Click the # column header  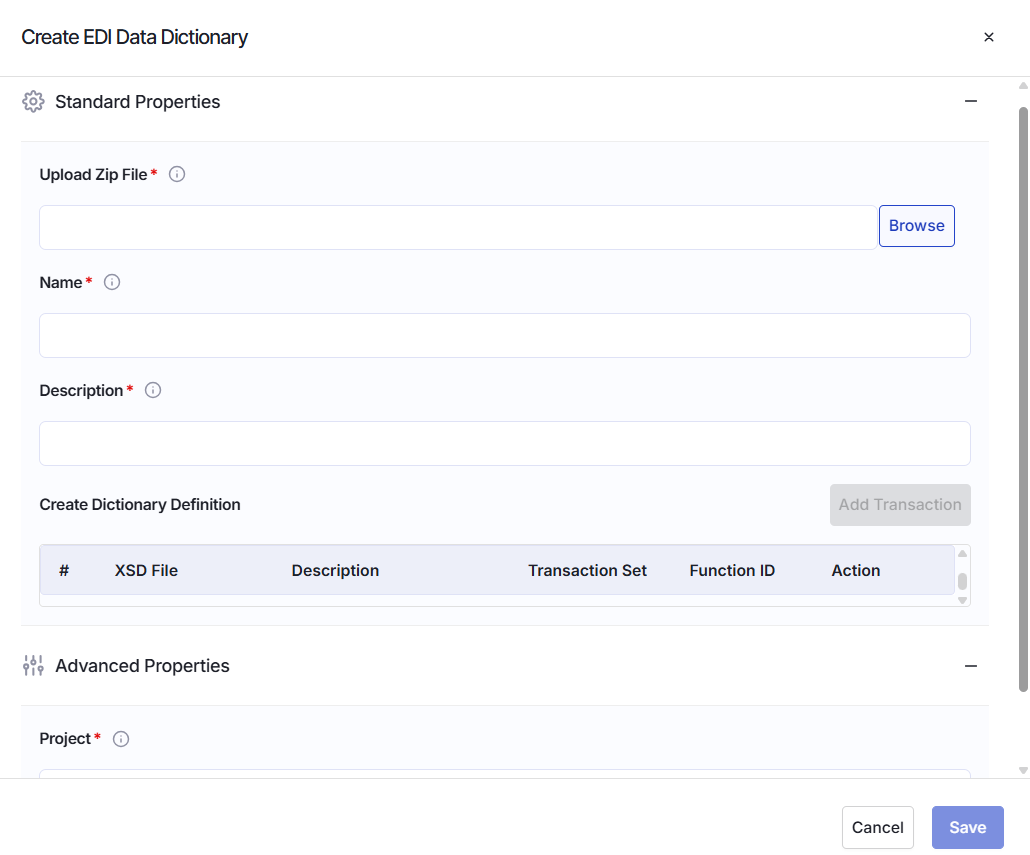click(x=64, y=571)
